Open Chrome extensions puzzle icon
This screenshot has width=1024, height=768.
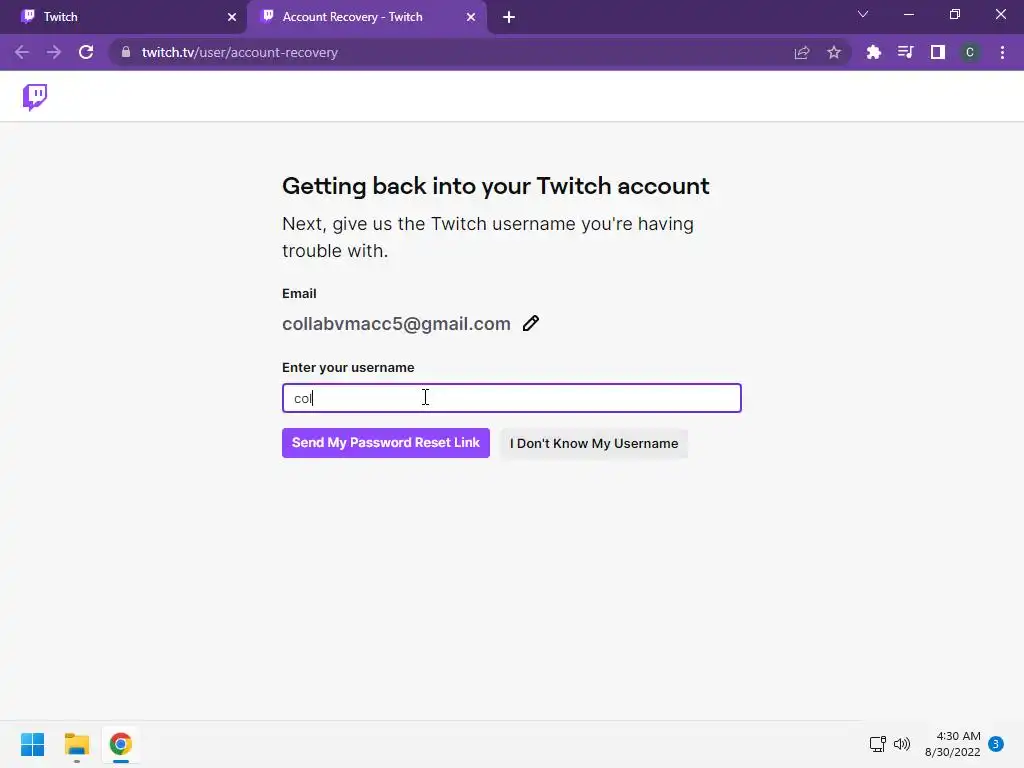pos(873,52)
